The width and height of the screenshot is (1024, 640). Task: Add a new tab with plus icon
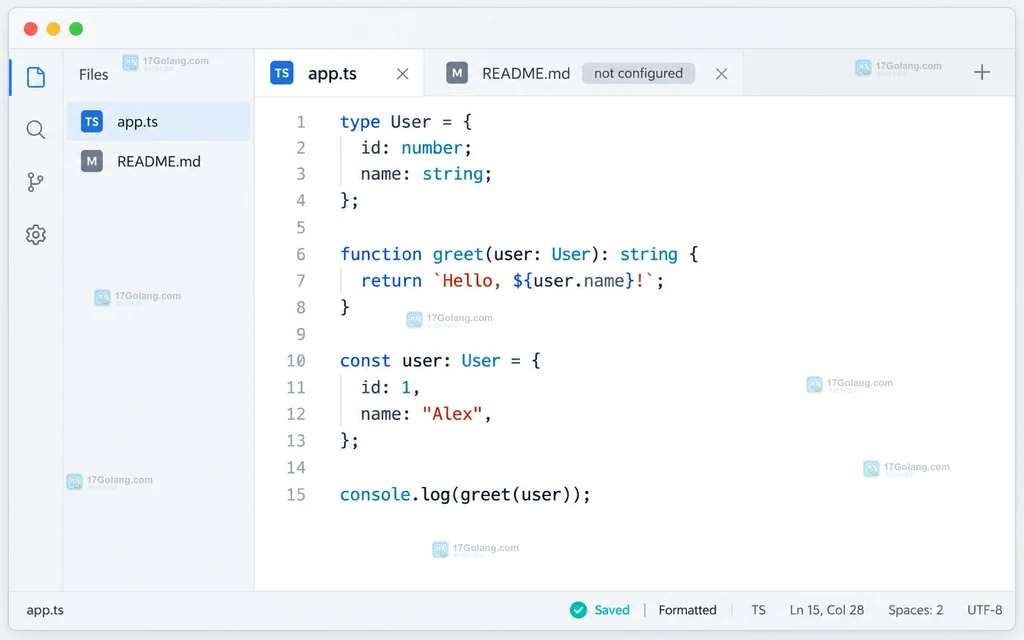[982, 72]
